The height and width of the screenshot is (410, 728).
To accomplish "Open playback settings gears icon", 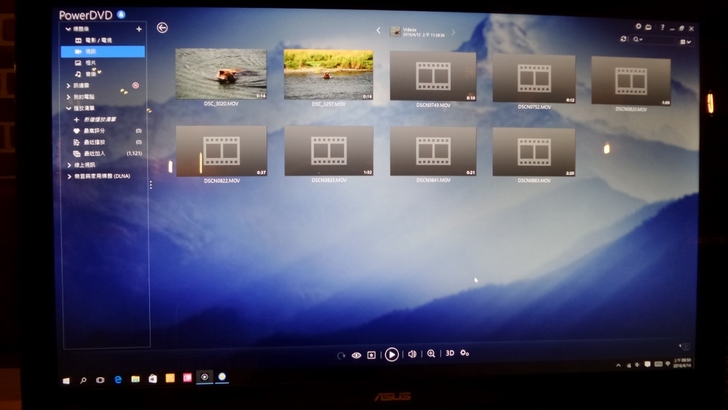I will 465,353.
